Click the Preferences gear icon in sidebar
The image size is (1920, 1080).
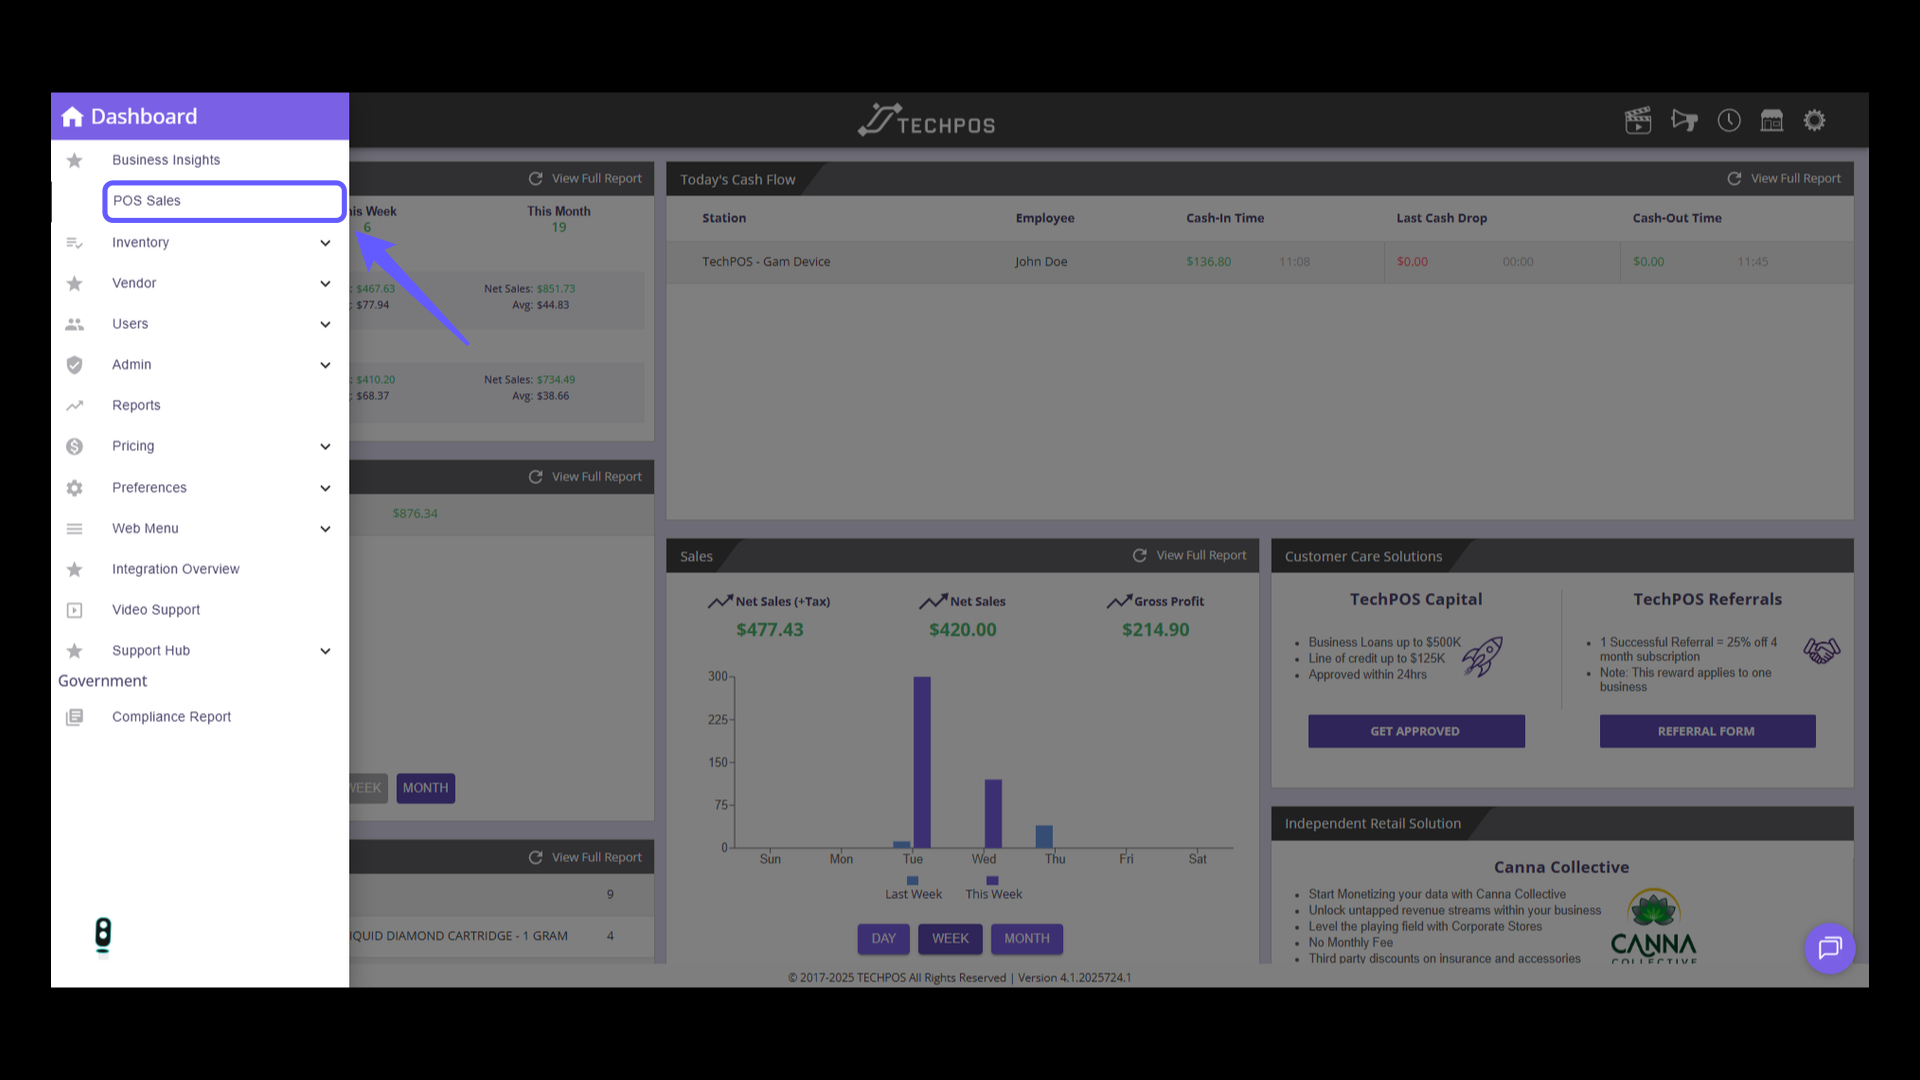[74, 488]
